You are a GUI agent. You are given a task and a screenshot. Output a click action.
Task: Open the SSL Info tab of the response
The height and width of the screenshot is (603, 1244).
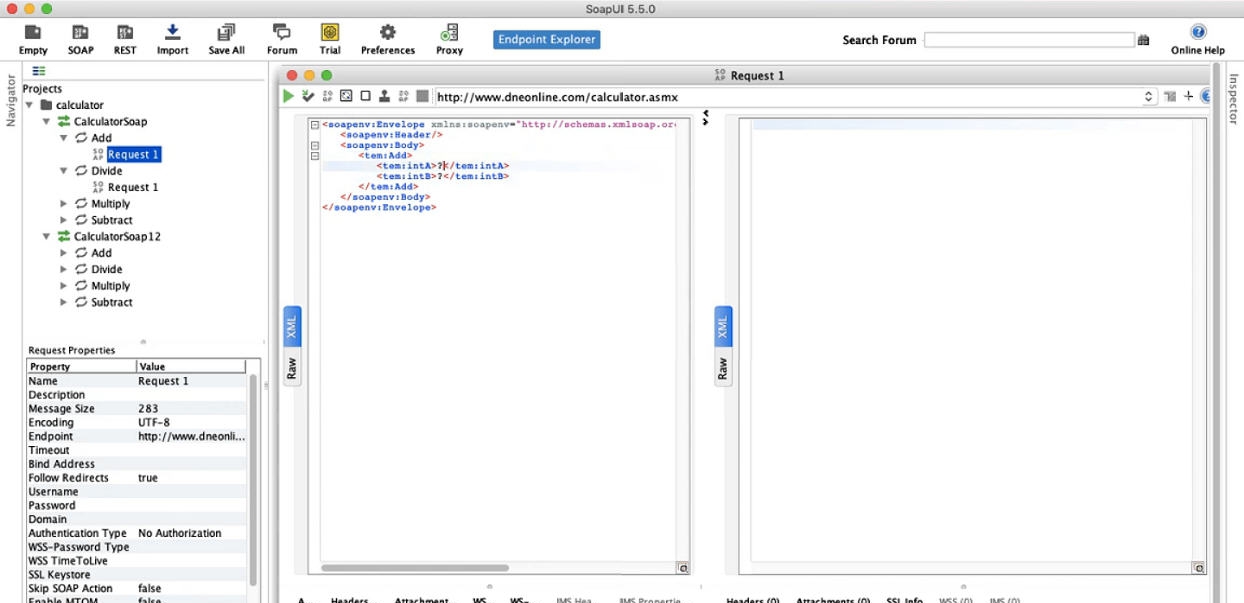(904, 599)
